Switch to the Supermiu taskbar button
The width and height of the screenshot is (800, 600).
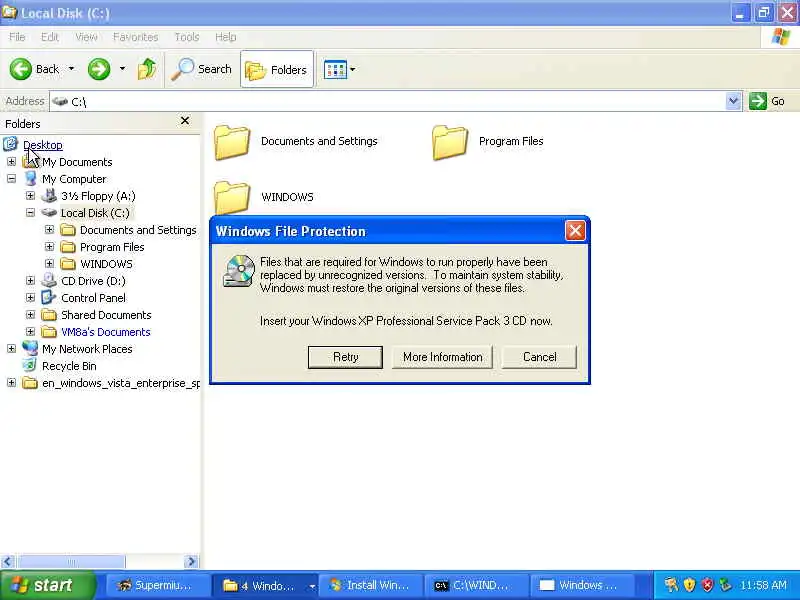coord(158,585)
